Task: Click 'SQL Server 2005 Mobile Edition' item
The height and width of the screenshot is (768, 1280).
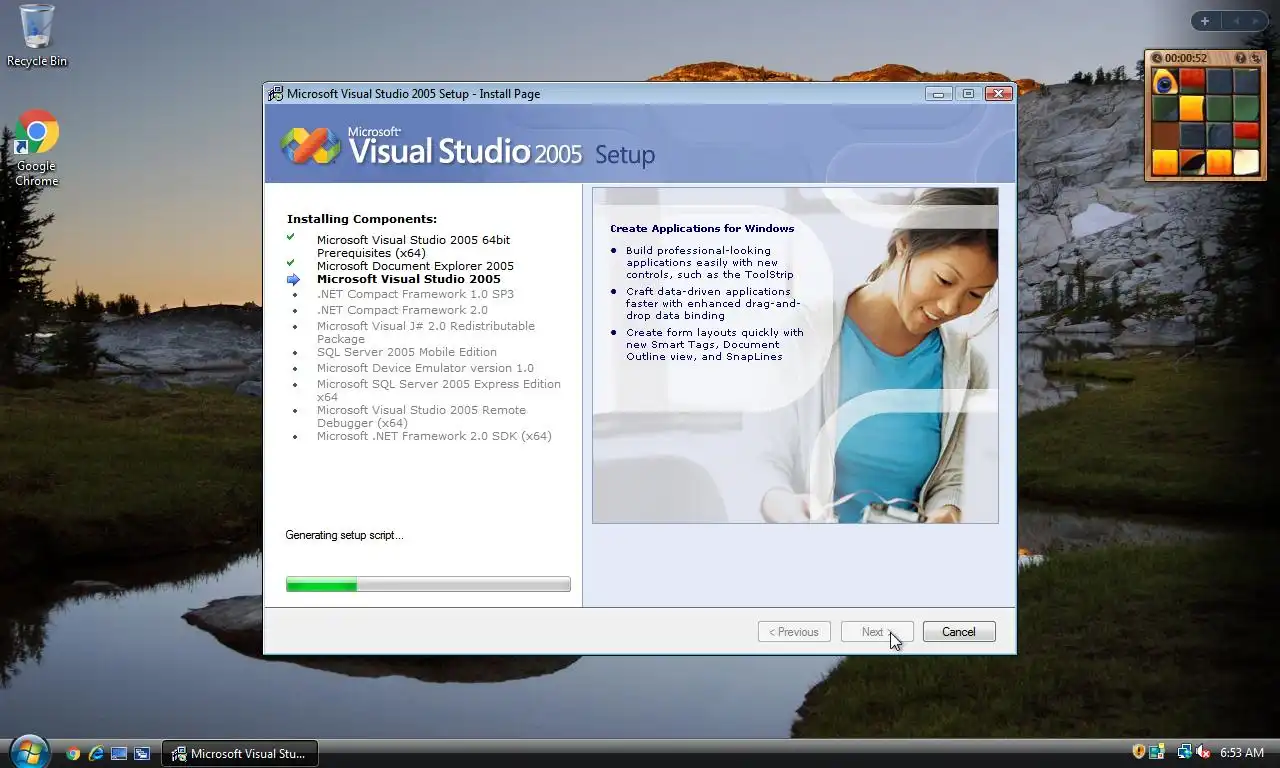Action: tap(407, 352)
